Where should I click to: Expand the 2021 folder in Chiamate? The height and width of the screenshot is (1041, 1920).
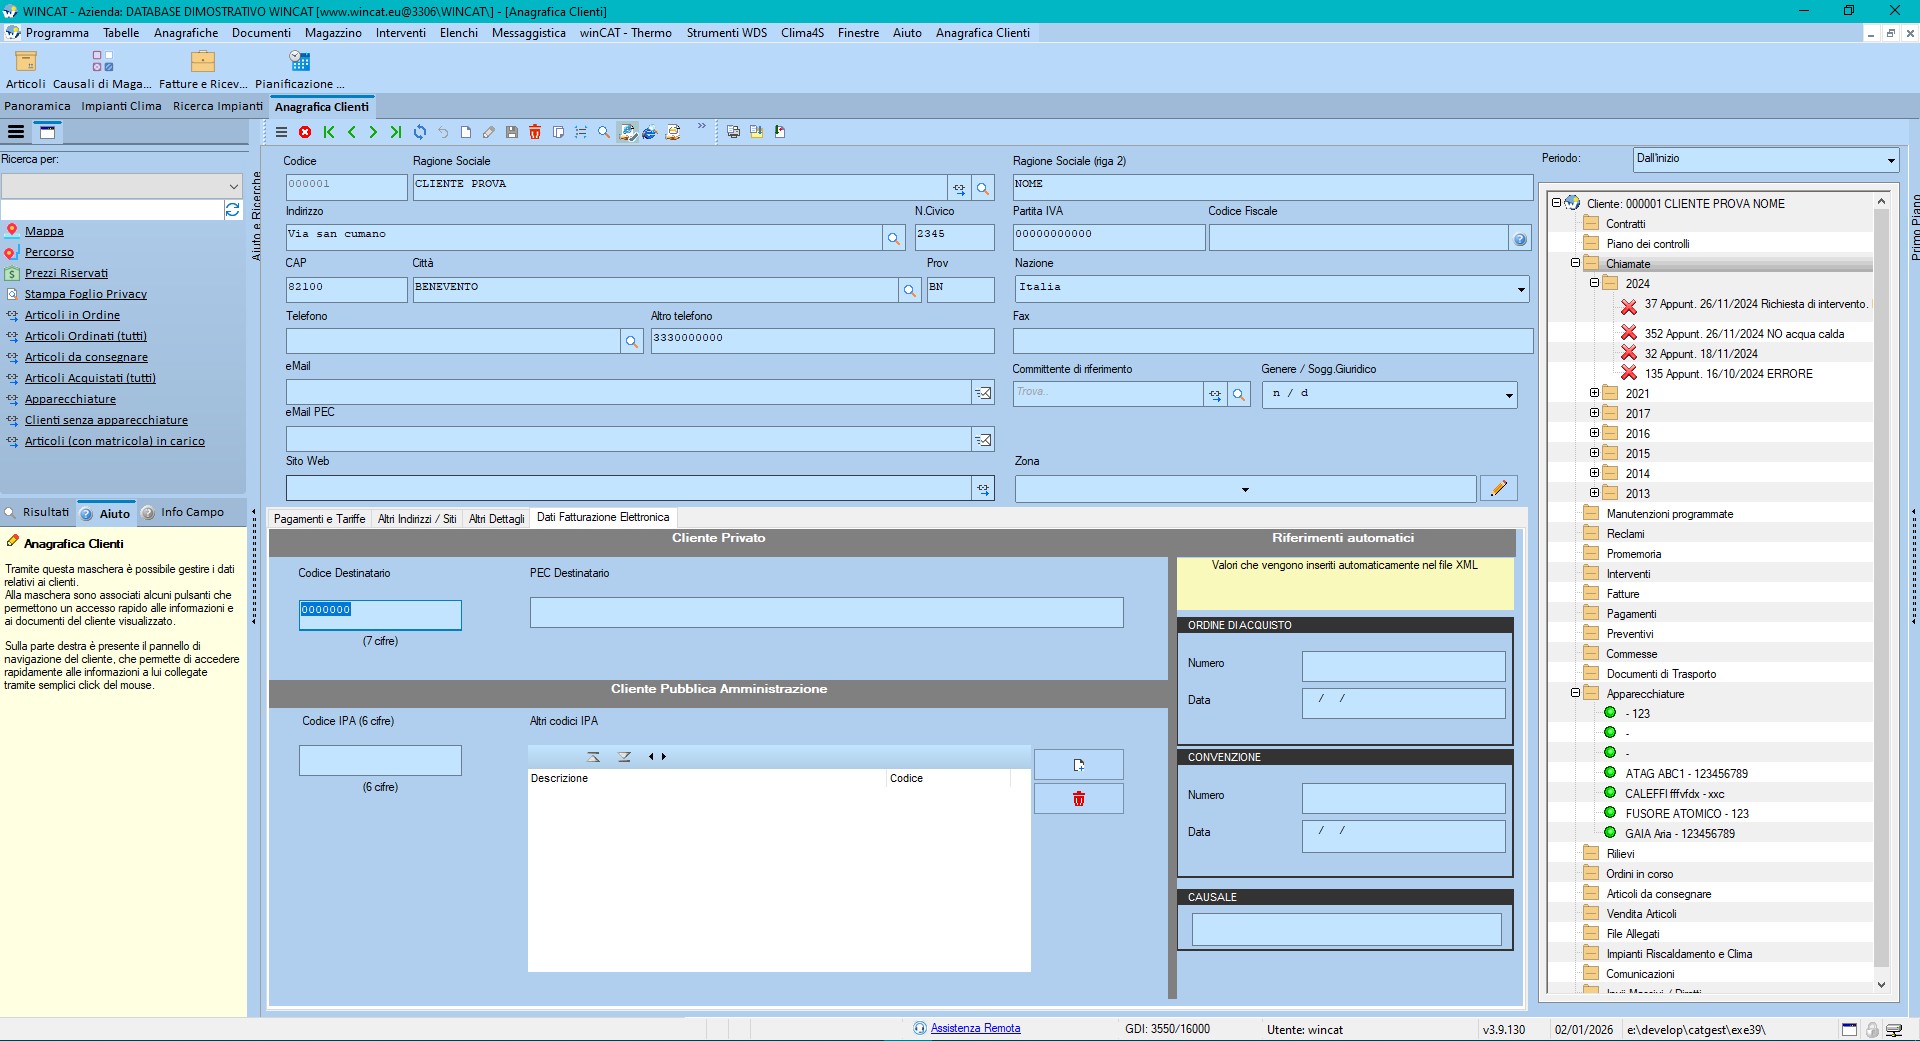[1594, 393]
